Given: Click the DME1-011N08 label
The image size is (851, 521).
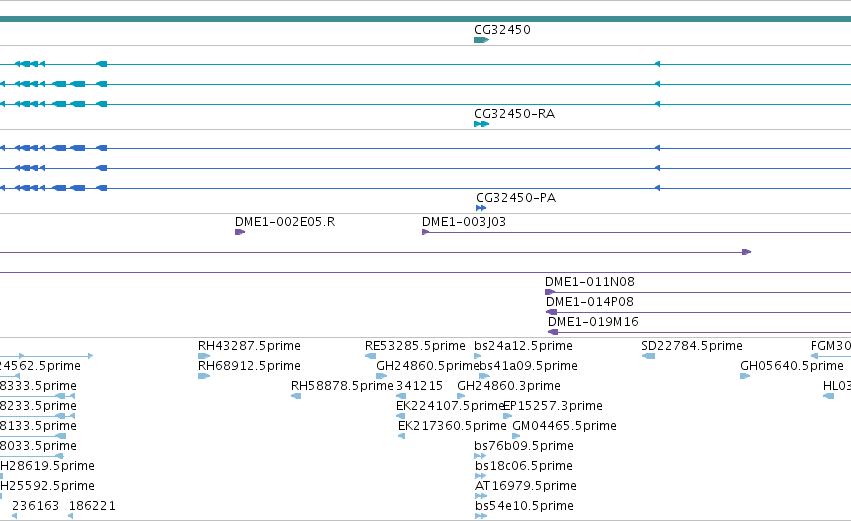Looking at the screenshot, I should 589,282.
